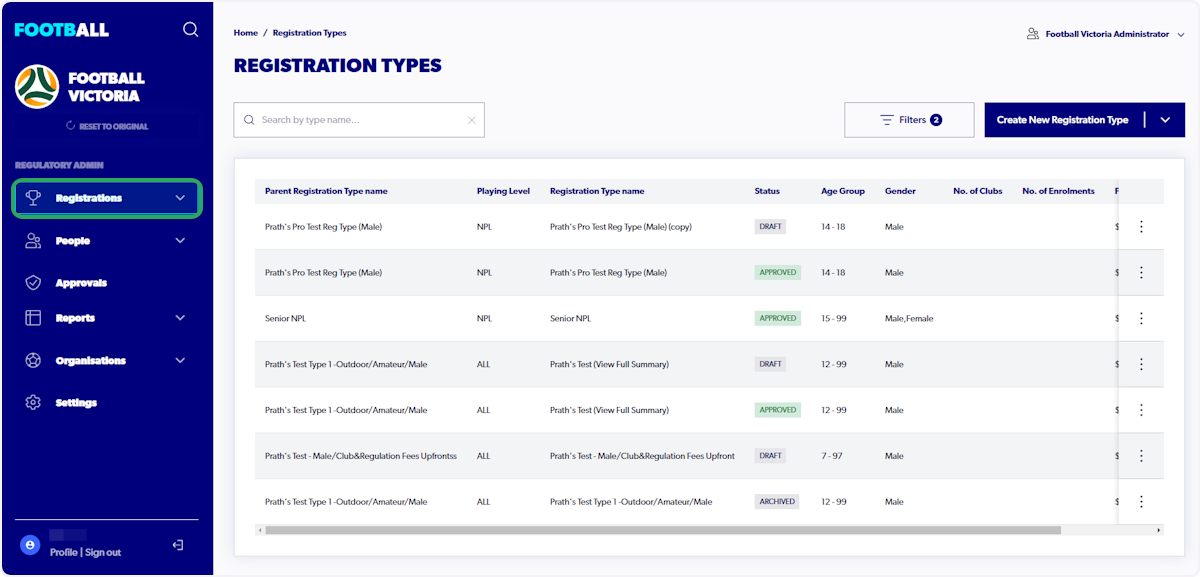Viewport: 1200px width, 577px height.
Task: Click the FOOTBALL brand logo text
Action: pos(62,30)
